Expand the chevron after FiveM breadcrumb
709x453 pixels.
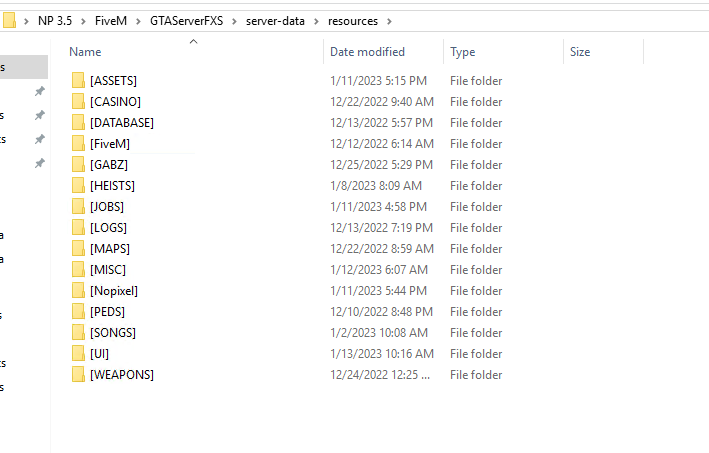[x=138, y=21]
